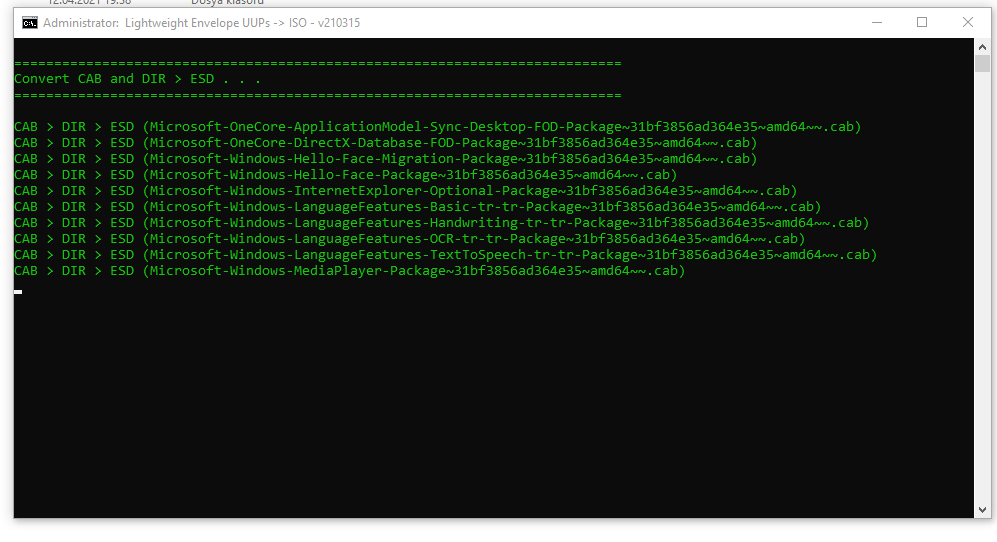Click the OneCore-DirectX-Database-FOD-Package line
Viewport: 997px width, 542px height.
click(385, 142)
